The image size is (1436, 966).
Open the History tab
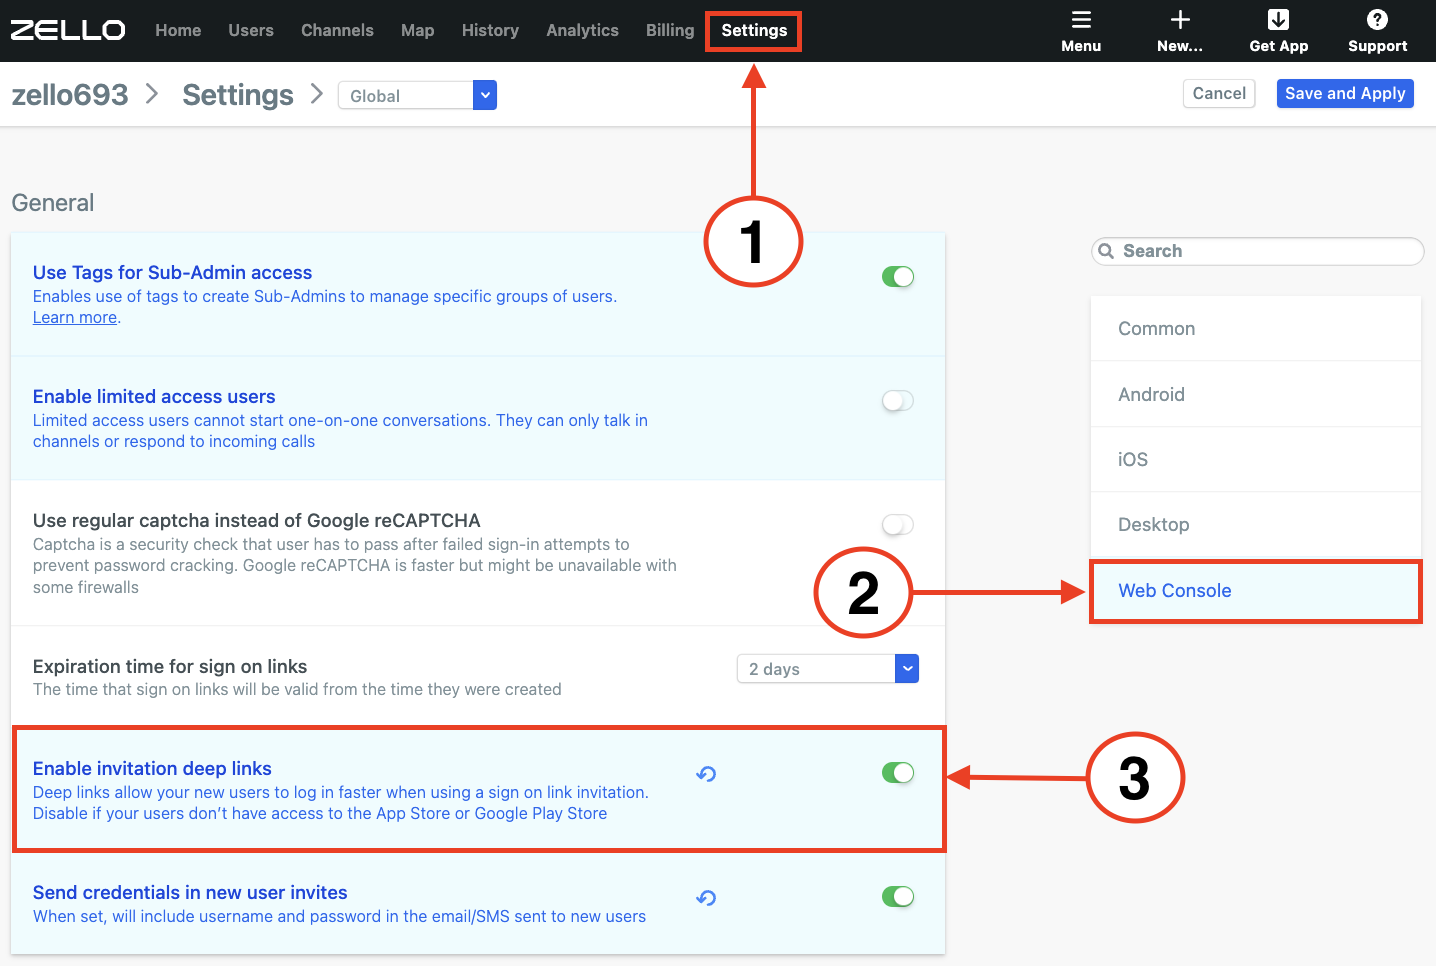point(490,30)
